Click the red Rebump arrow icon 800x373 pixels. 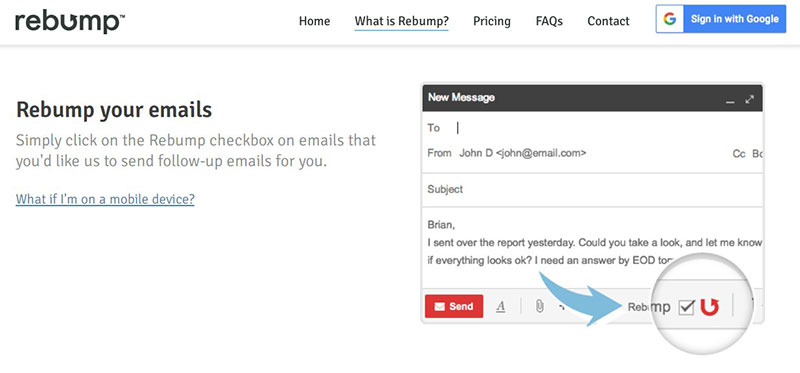pos(710,307)
